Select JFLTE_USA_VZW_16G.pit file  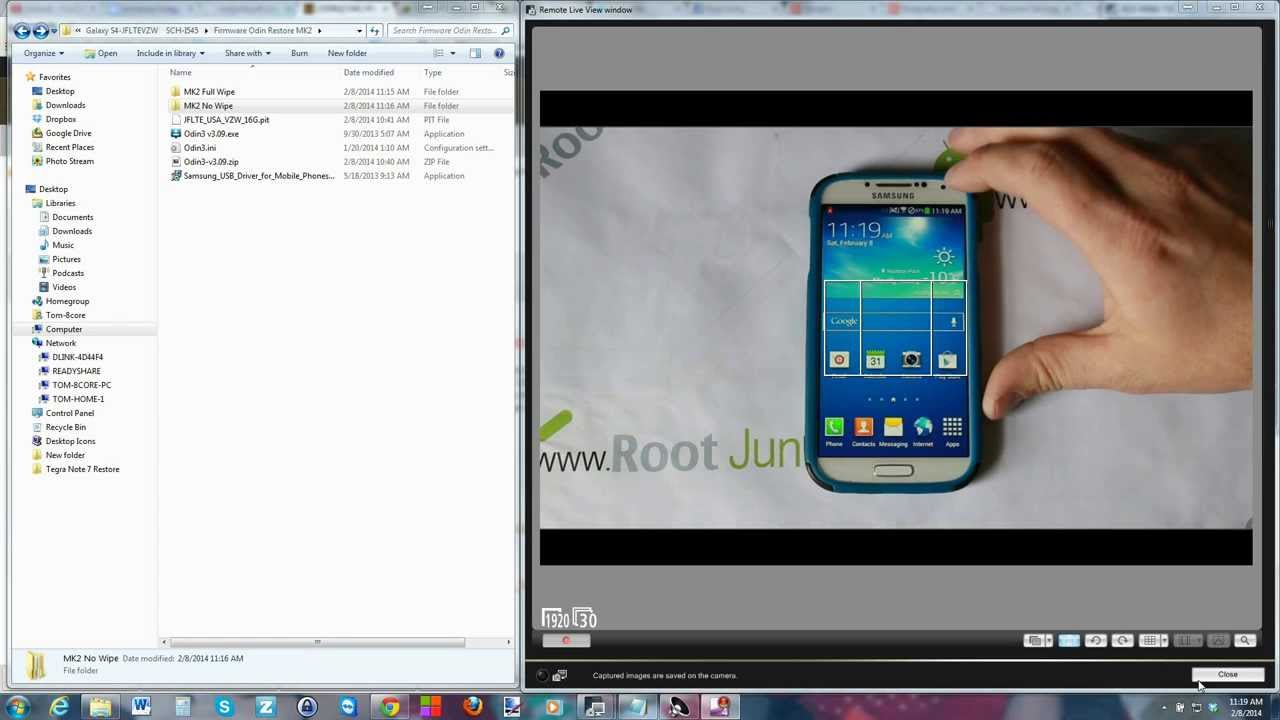point(226,120)
